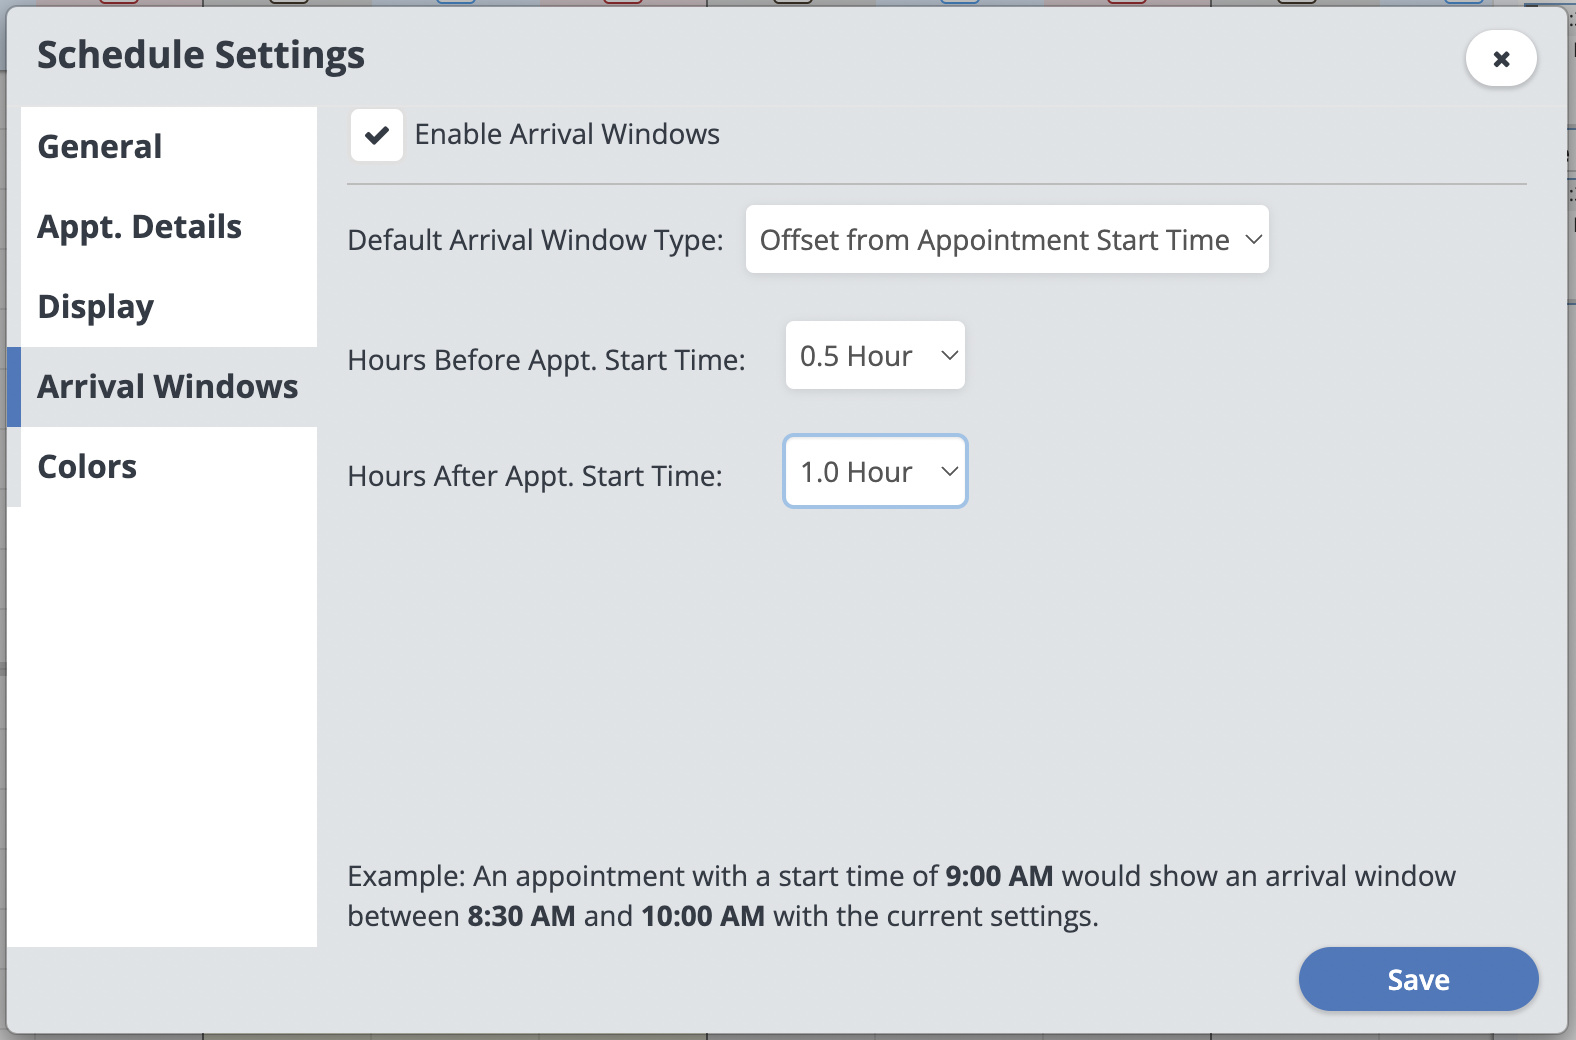Save the schedule settings

pos(1417,980)
